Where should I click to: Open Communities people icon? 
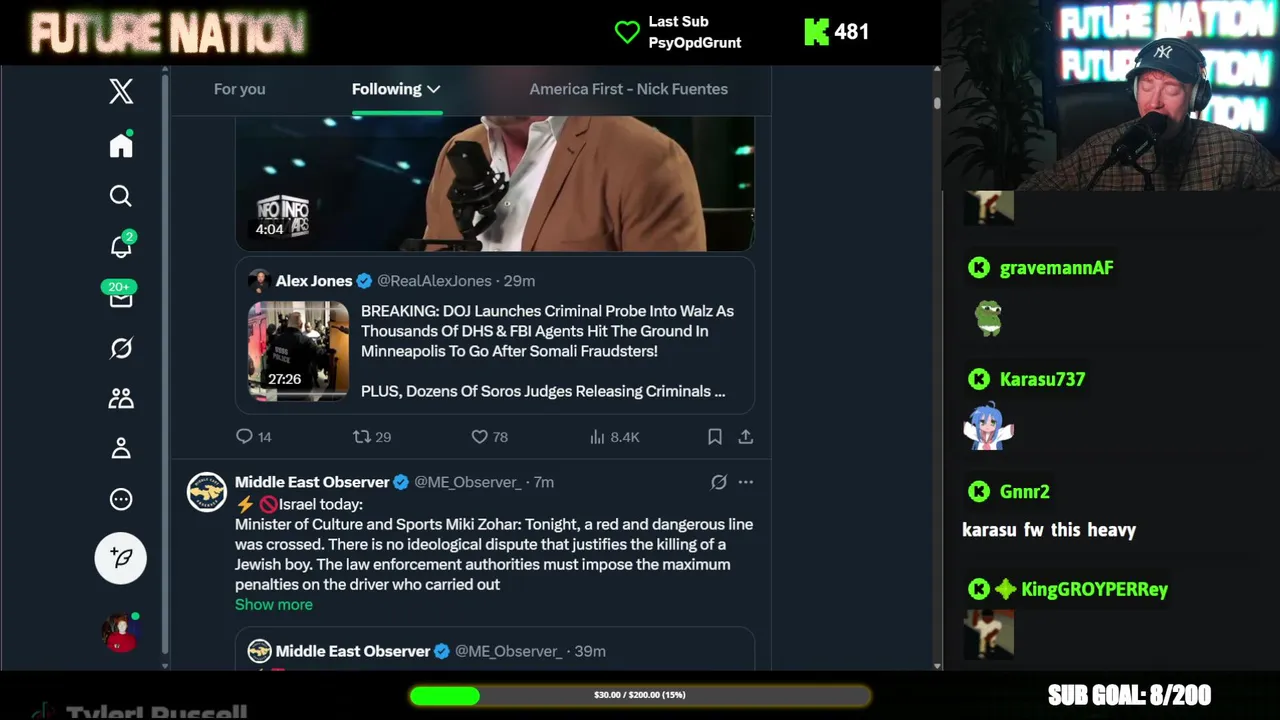(x=121, y=398)
